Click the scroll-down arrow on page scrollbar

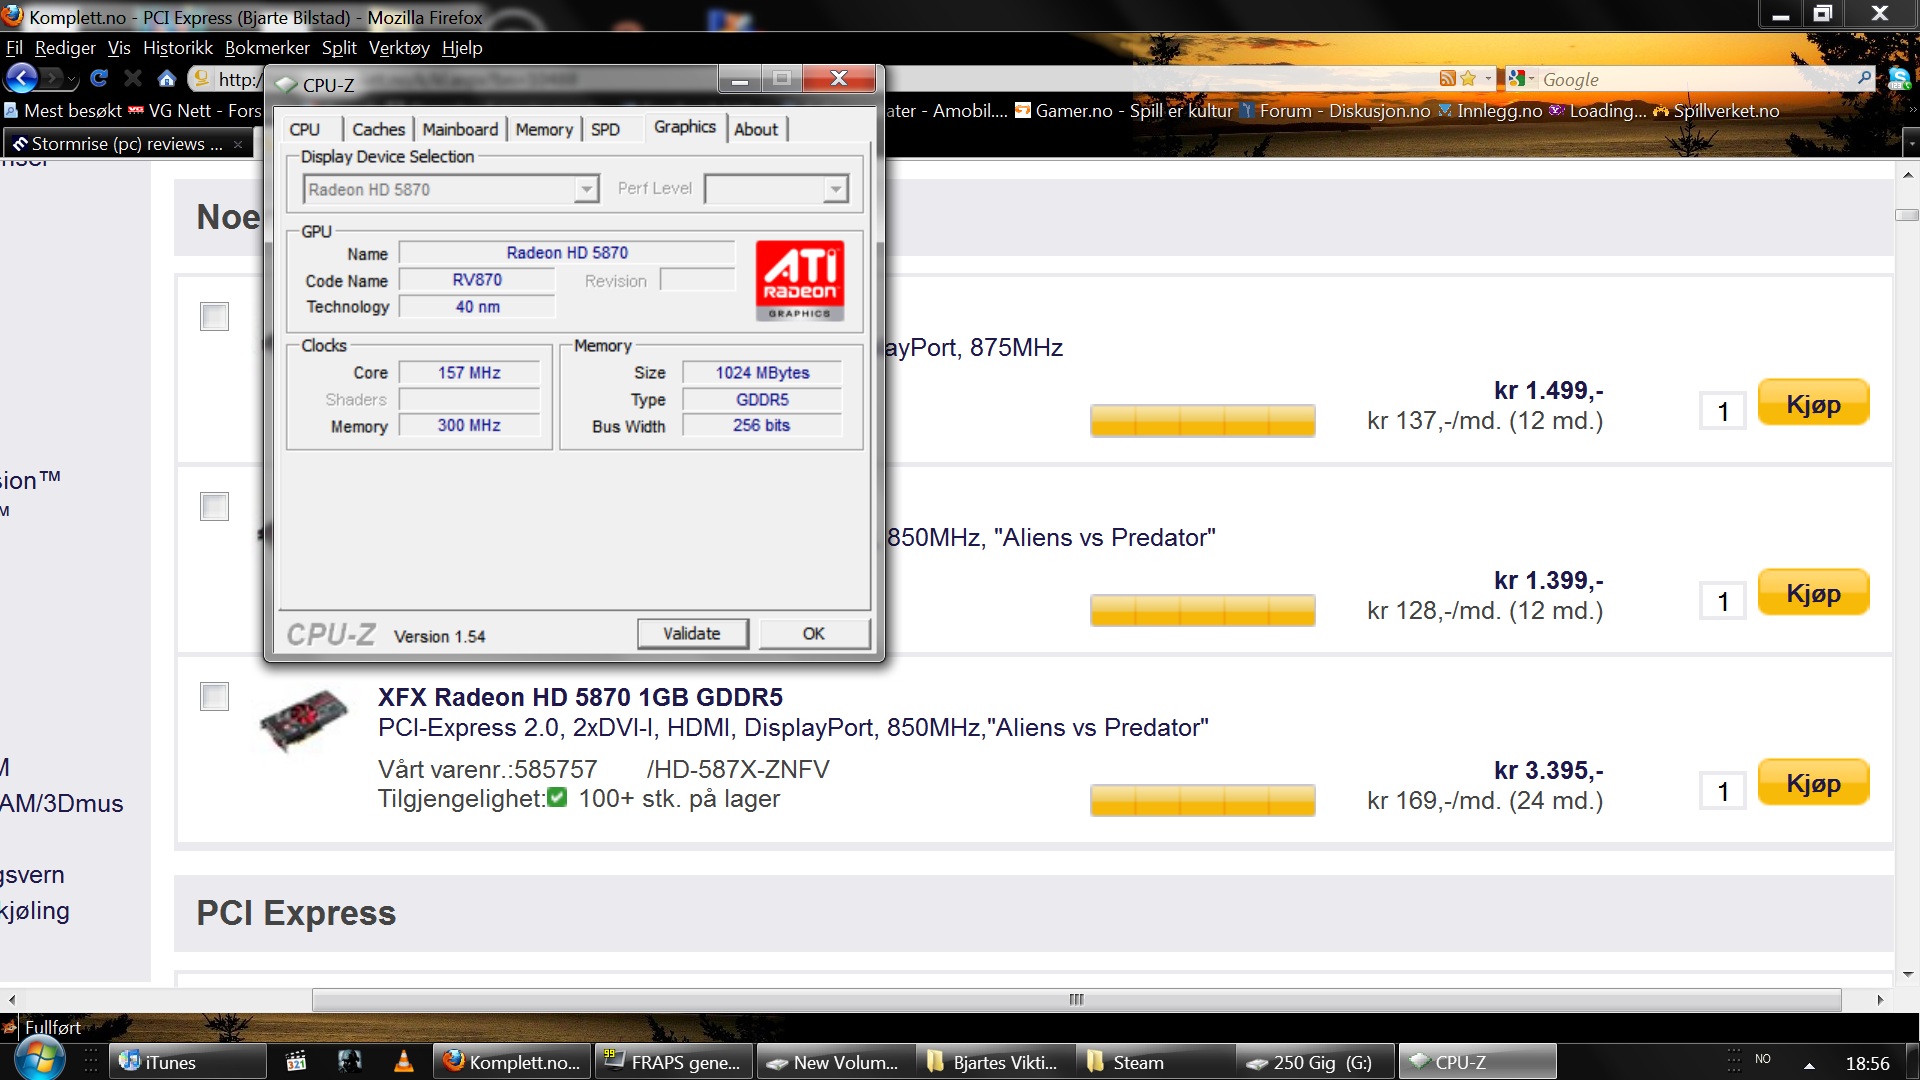pyautogui.click(x=1908, y=974)
